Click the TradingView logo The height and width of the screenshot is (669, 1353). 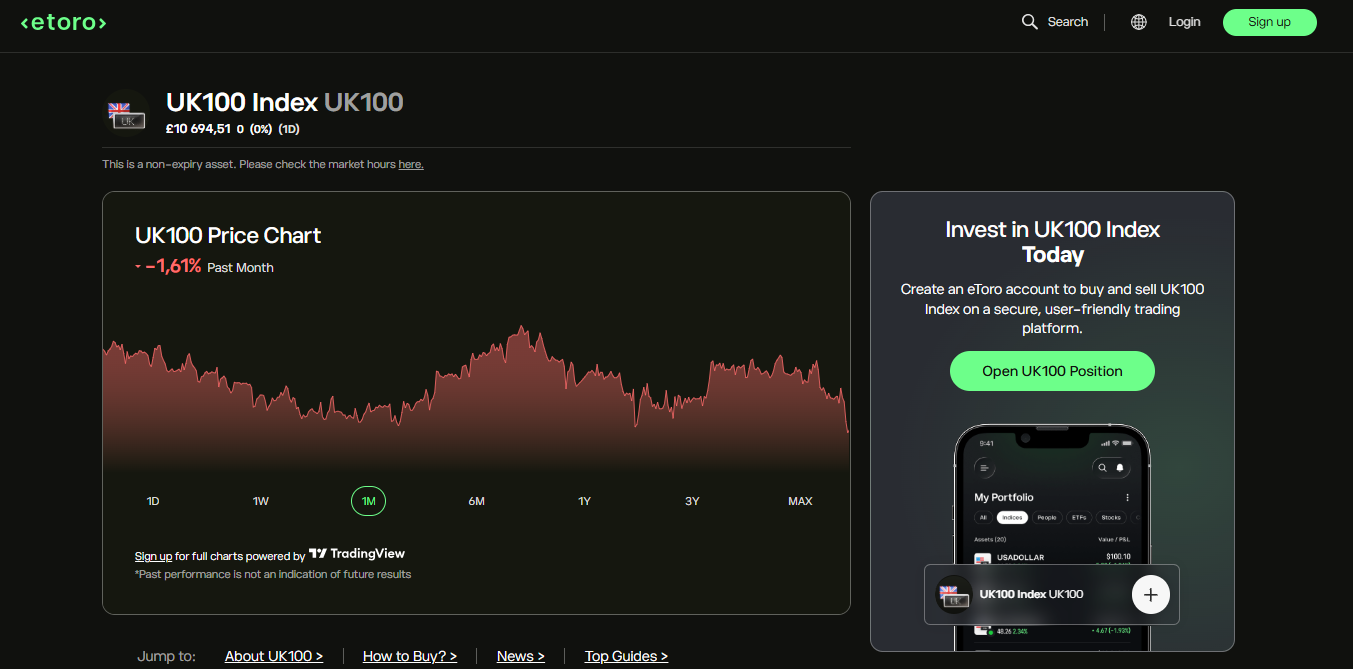tap(357, 554)
